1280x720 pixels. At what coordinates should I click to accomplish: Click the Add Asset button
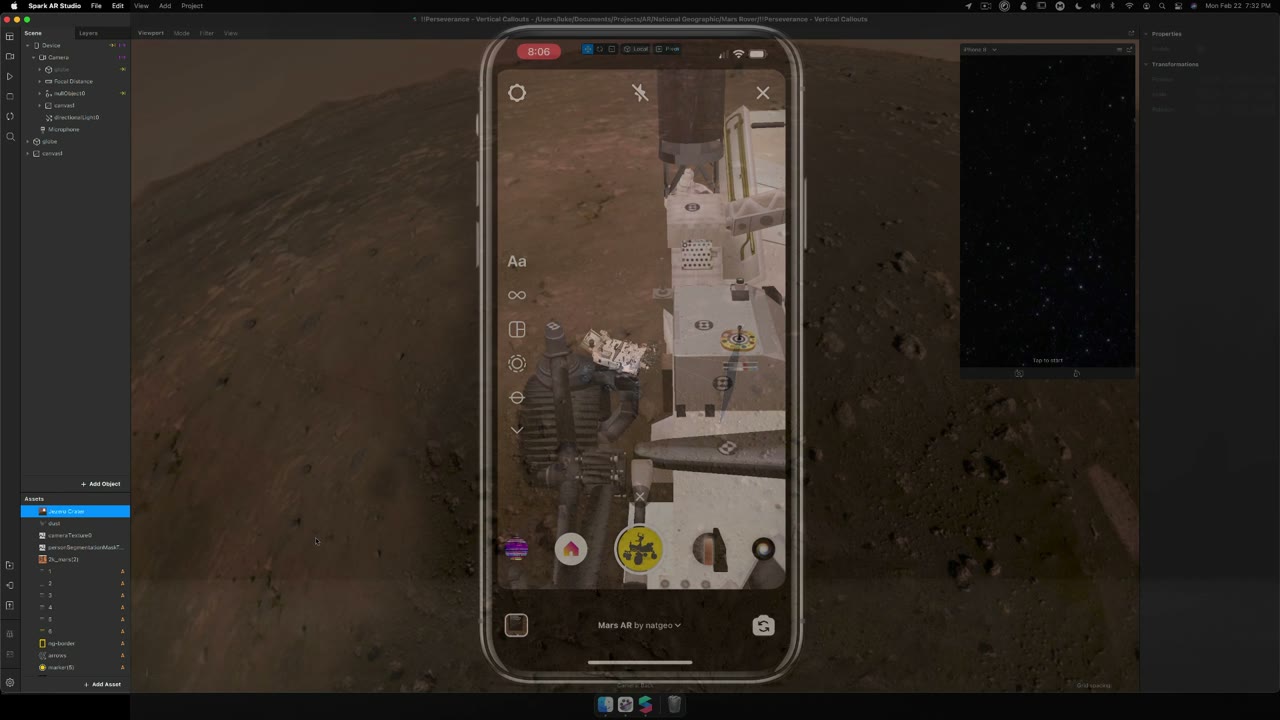tap(102, 684)
